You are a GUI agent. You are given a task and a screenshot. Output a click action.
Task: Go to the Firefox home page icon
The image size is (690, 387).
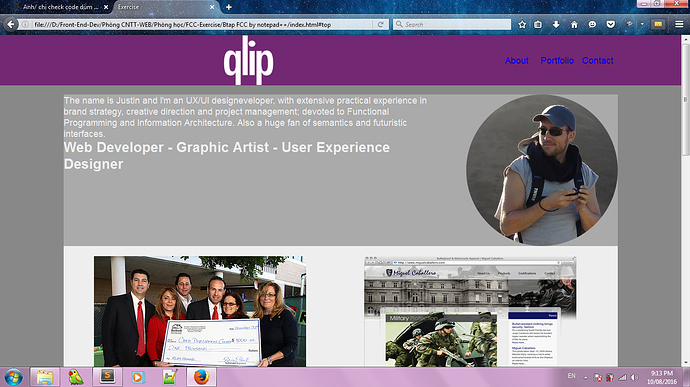tap(574, 25)
